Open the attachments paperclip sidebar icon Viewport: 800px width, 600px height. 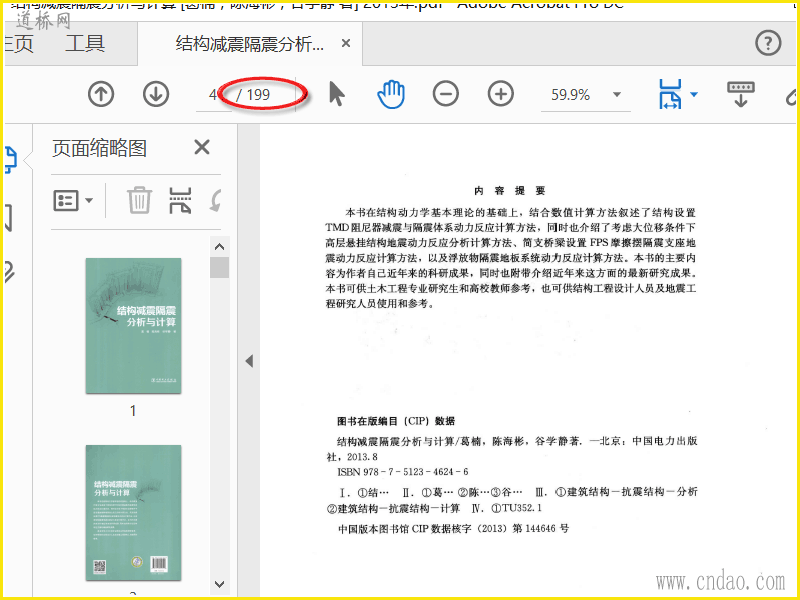pyautogui.click(x=9, y=272)
